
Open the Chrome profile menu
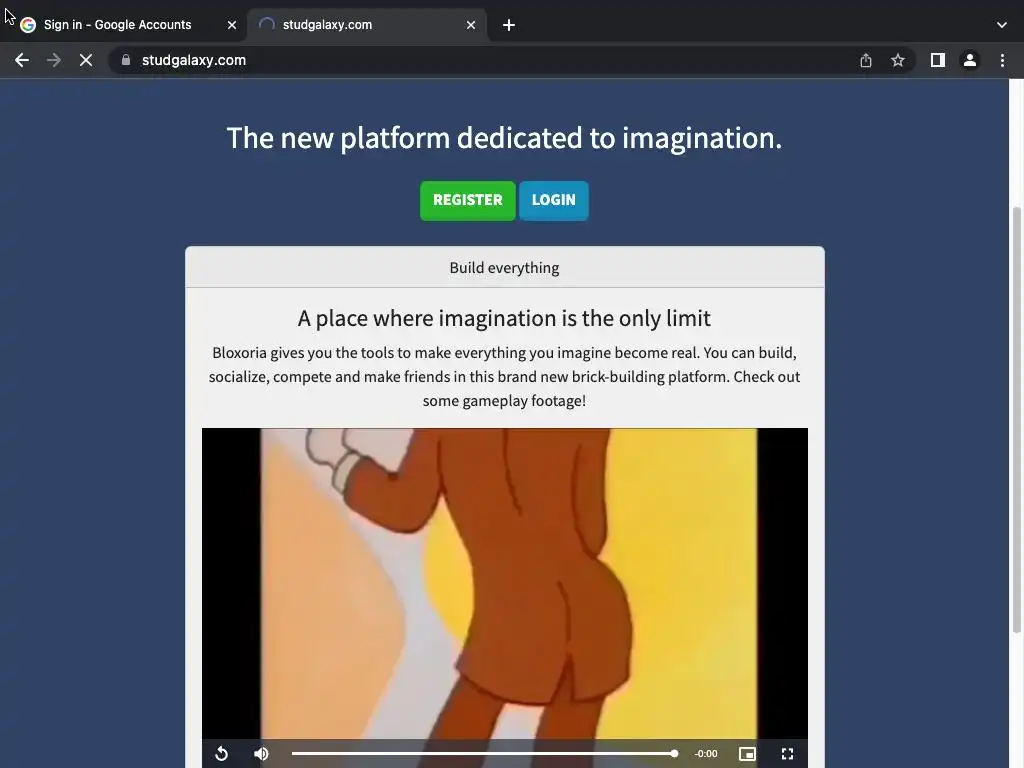pos(970,60)
